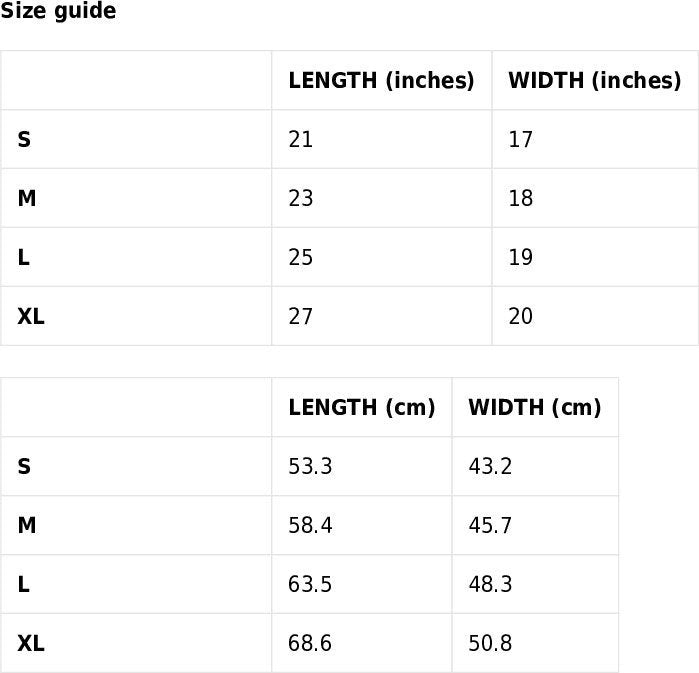The height and width of the screenshot is (673, 699).
Task: Click the XL row in cm table
Action: (x=309, y=643)
